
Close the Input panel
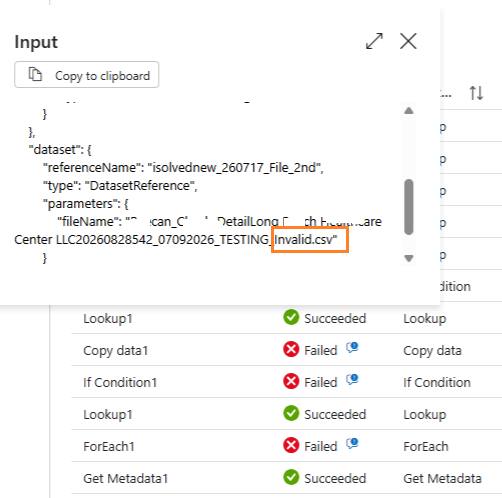(408, 41)
